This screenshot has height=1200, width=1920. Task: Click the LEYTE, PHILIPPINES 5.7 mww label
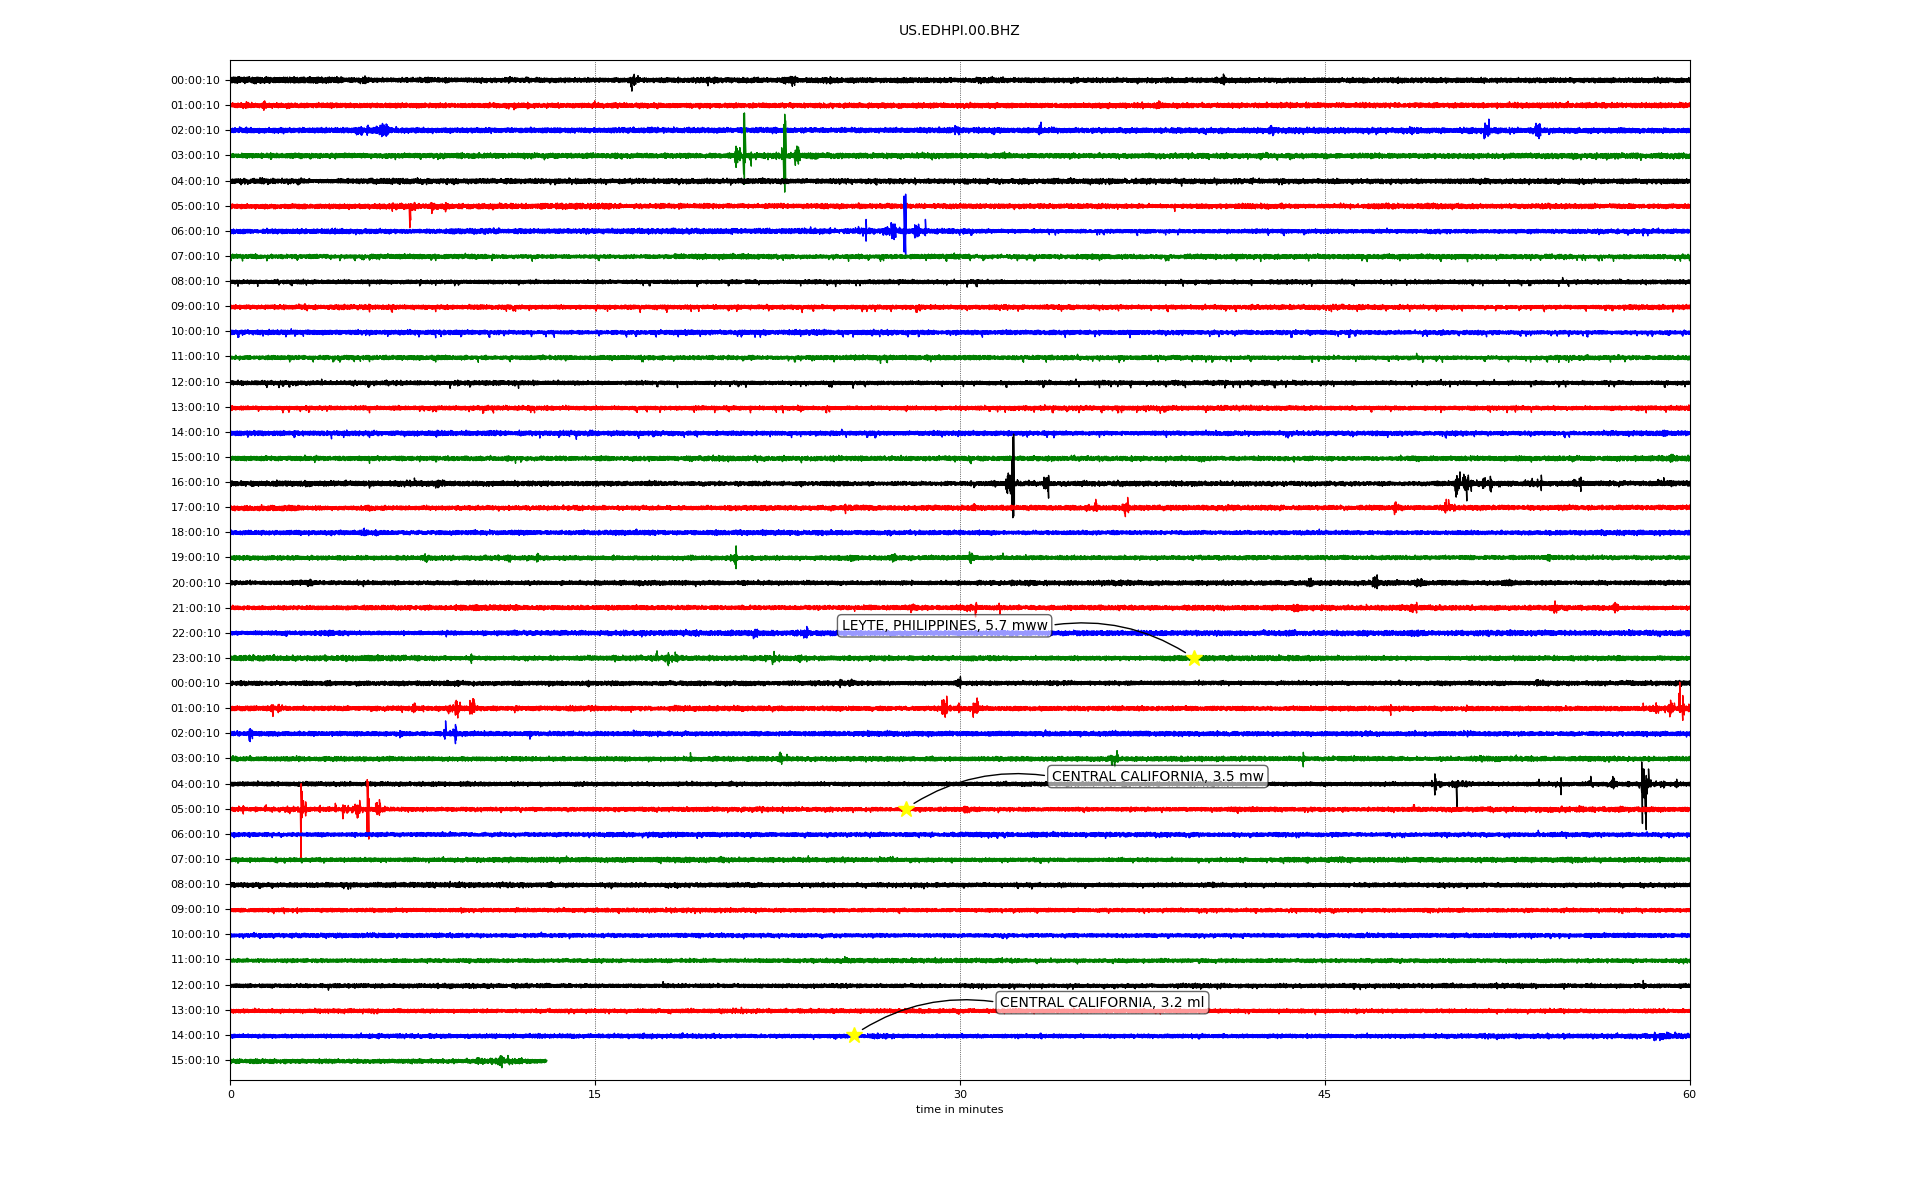944,626
